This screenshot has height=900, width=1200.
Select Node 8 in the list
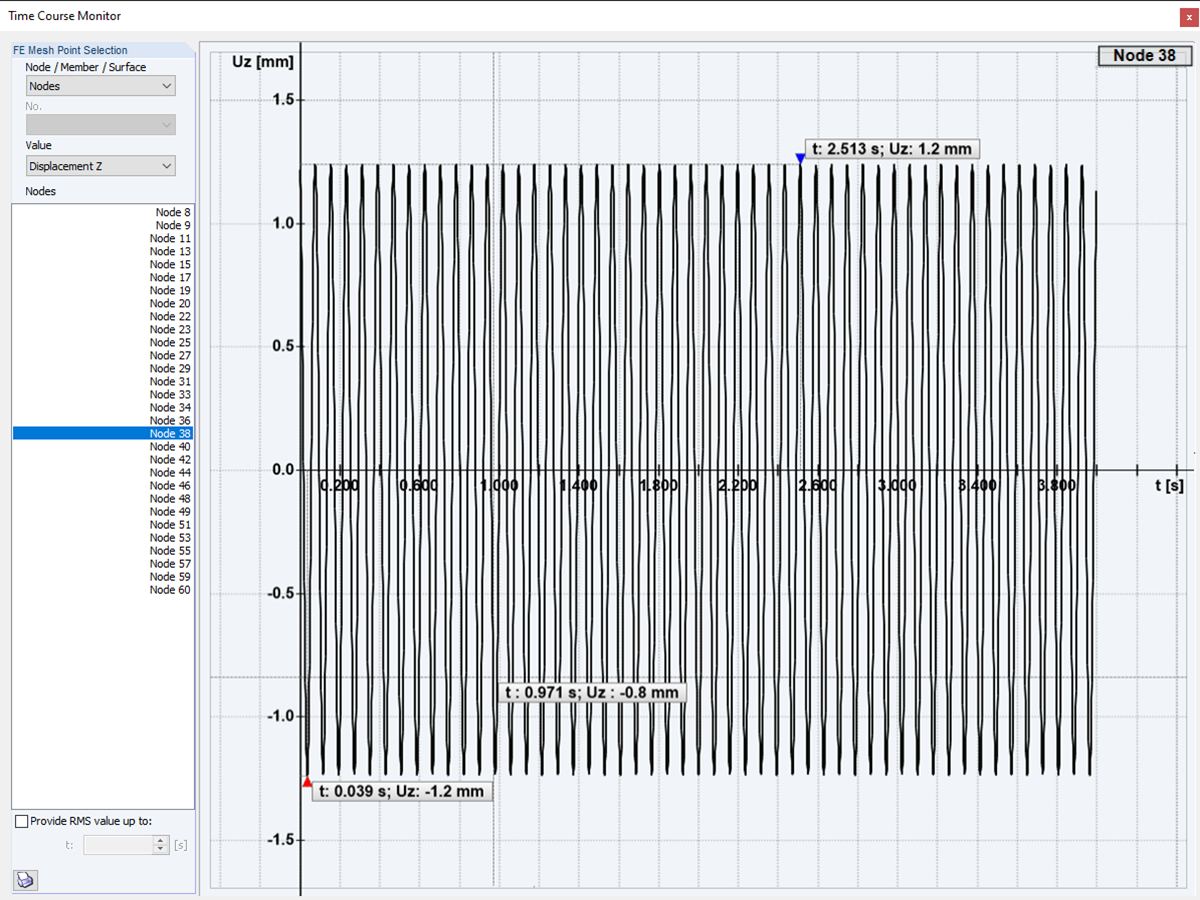[102, 212]
